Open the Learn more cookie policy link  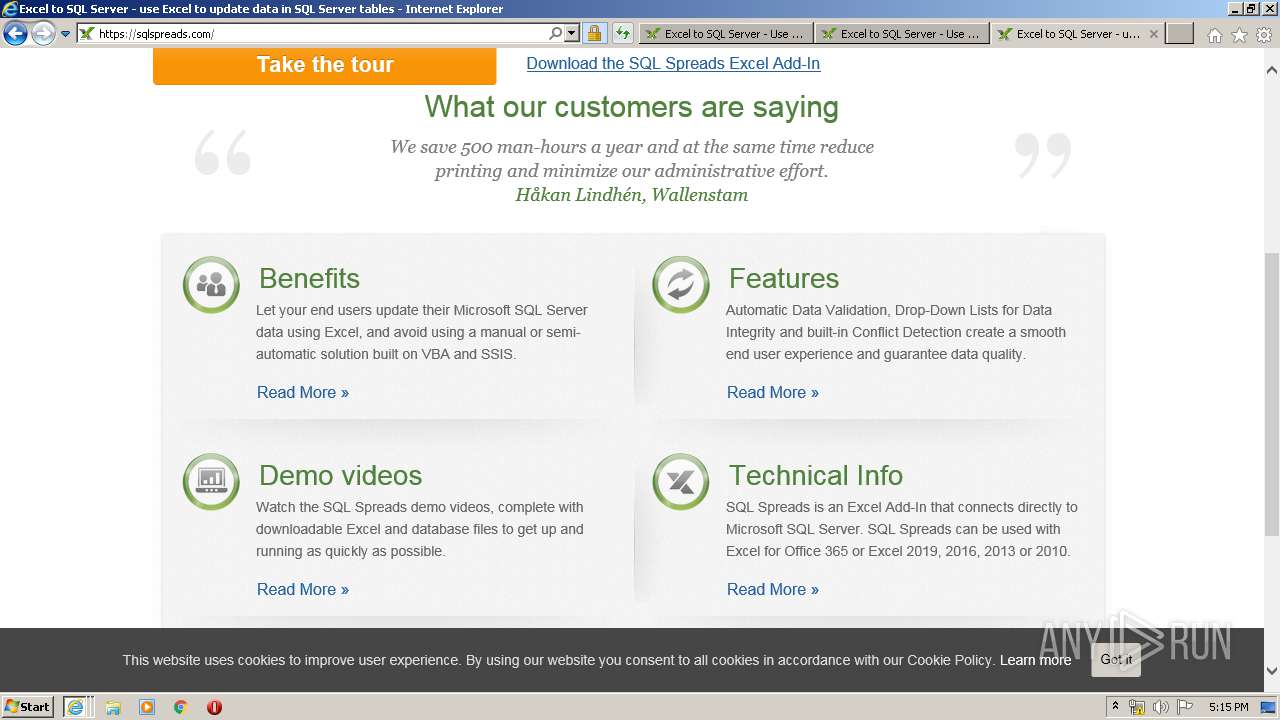pos(1035,660)
